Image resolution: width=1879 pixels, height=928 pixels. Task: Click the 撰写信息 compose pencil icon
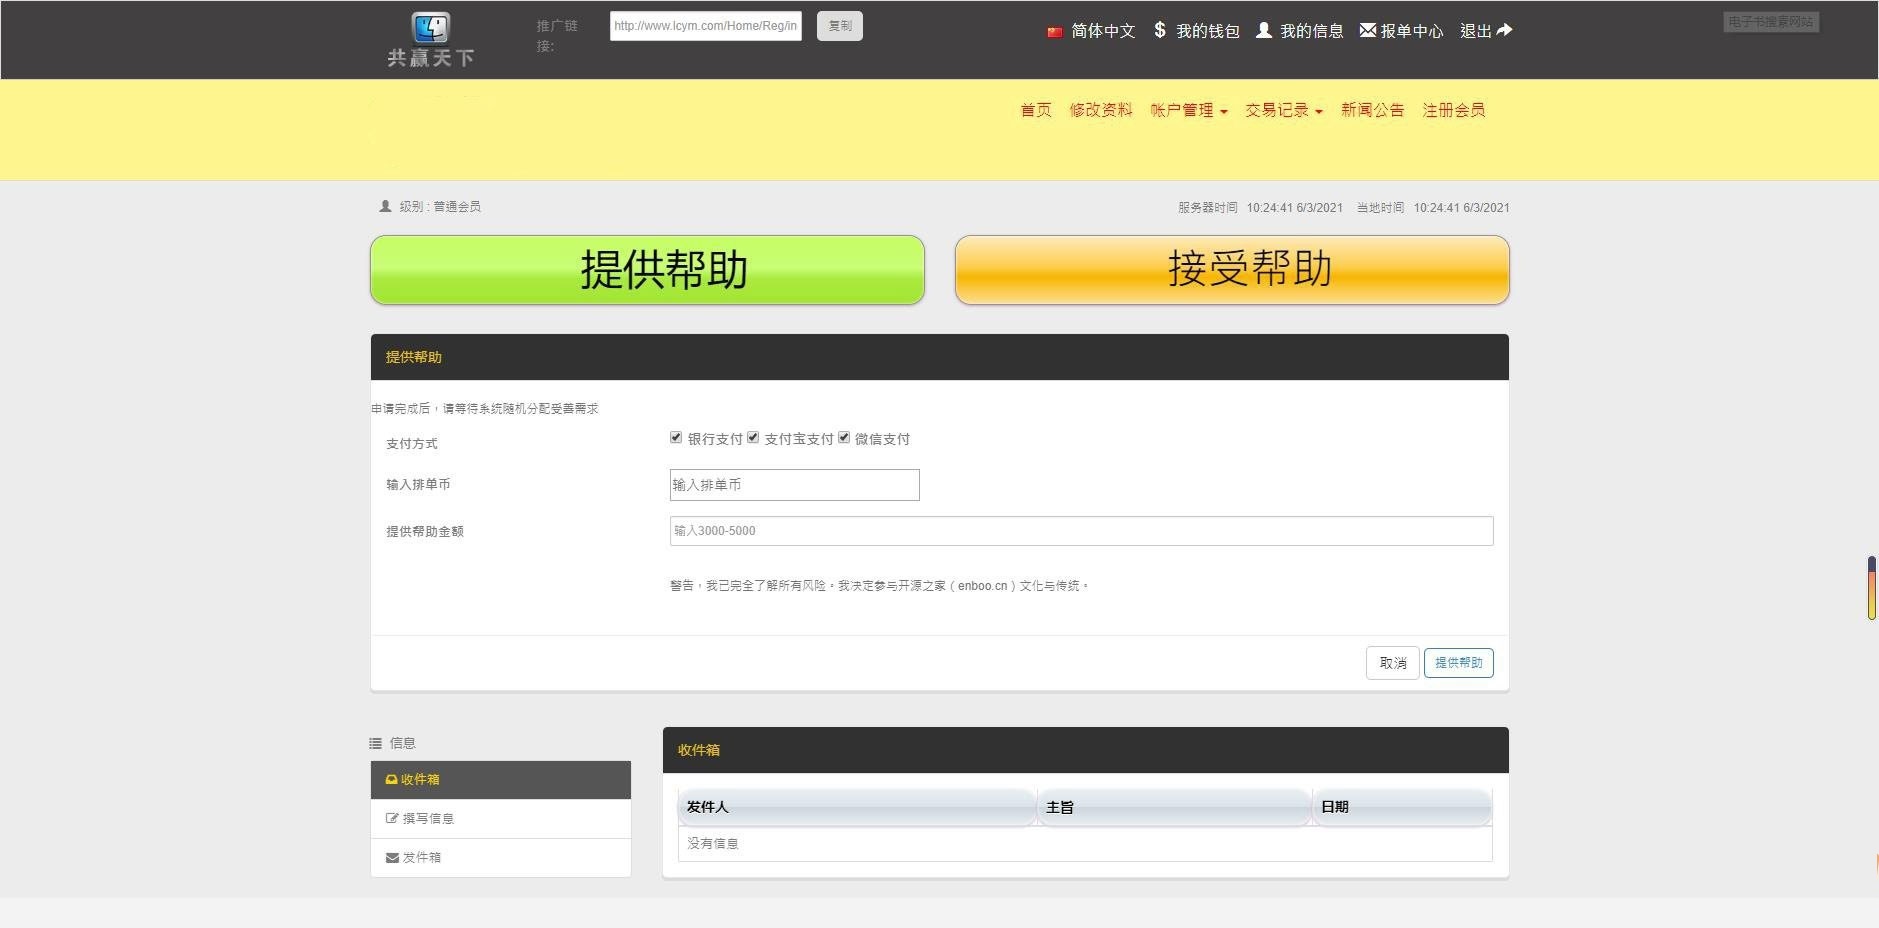tap(391, 817)
